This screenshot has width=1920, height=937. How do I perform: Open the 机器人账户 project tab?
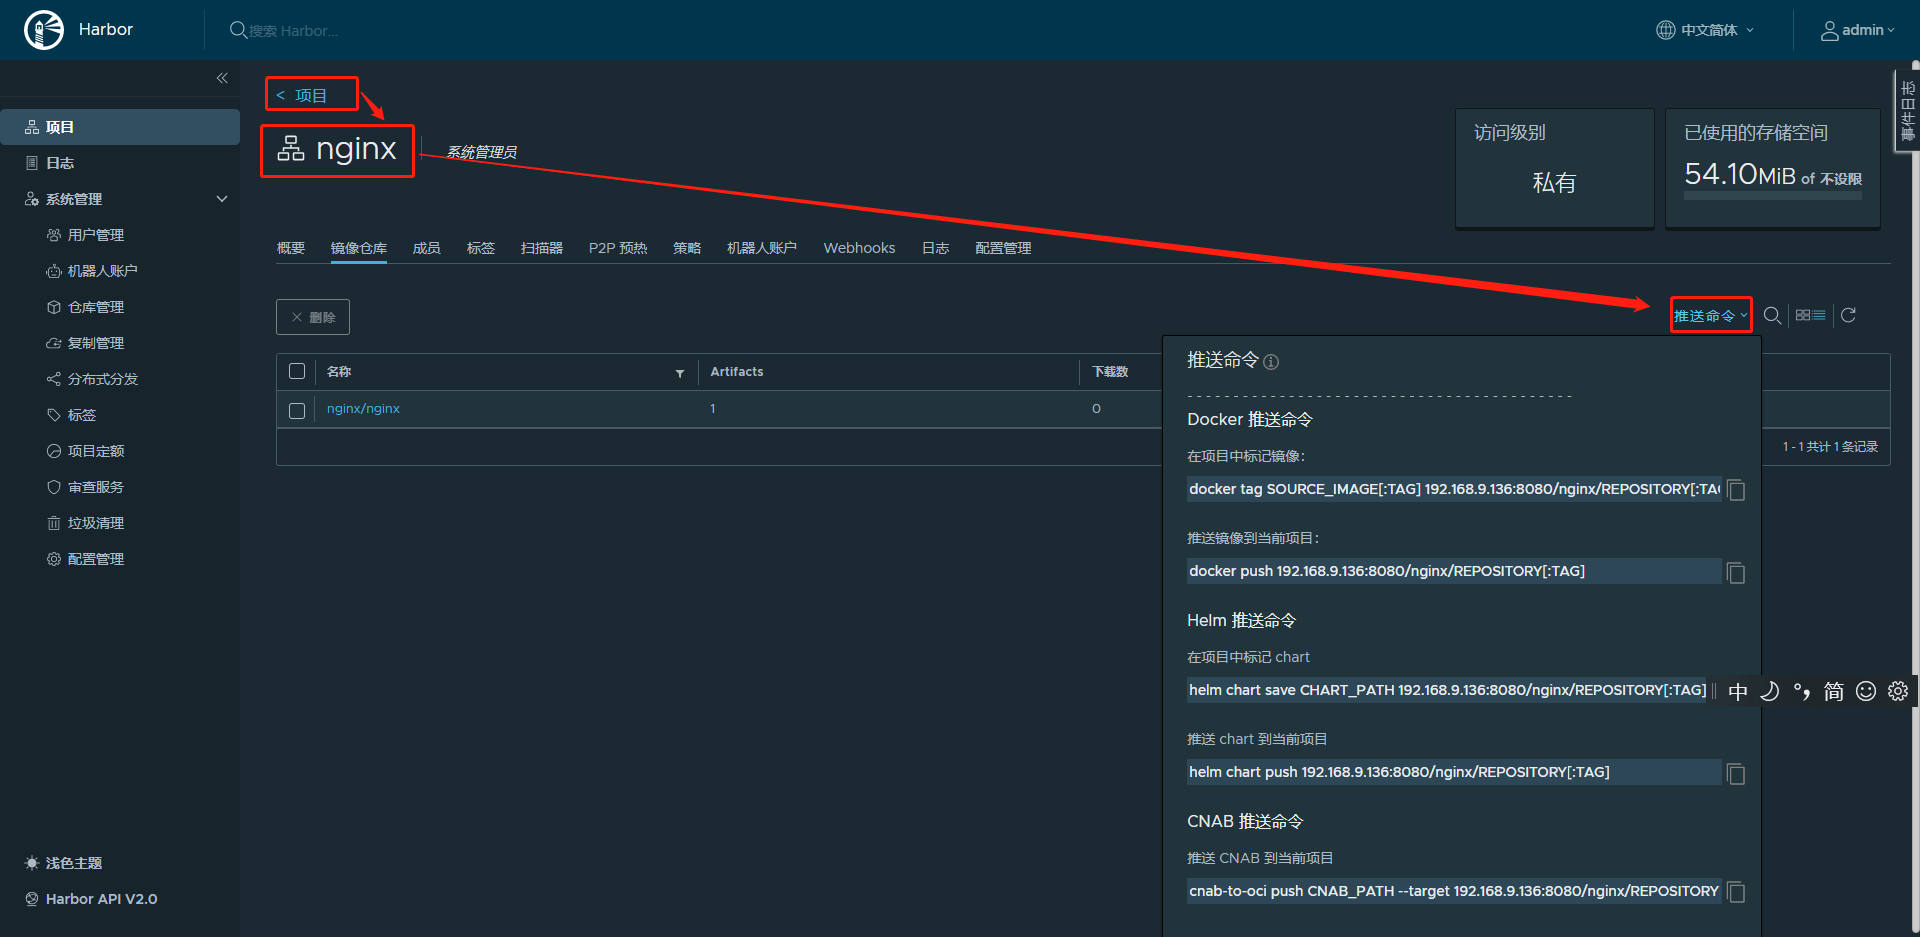(x=762, y=248)
